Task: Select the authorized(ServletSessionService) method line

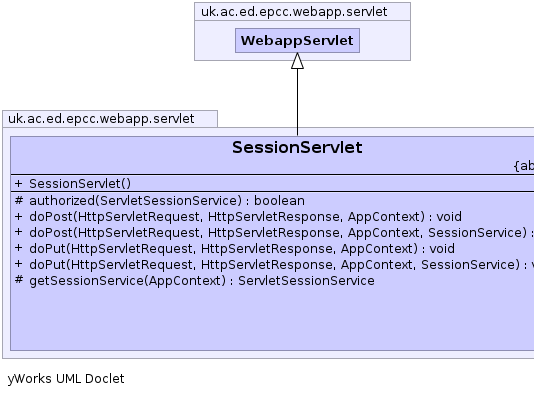Action: pos(167,201)
